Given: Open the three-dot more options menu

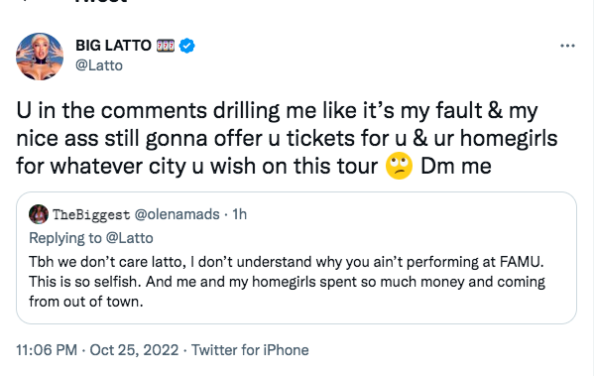Looking at the screenshot, I should tap(567, 46).
